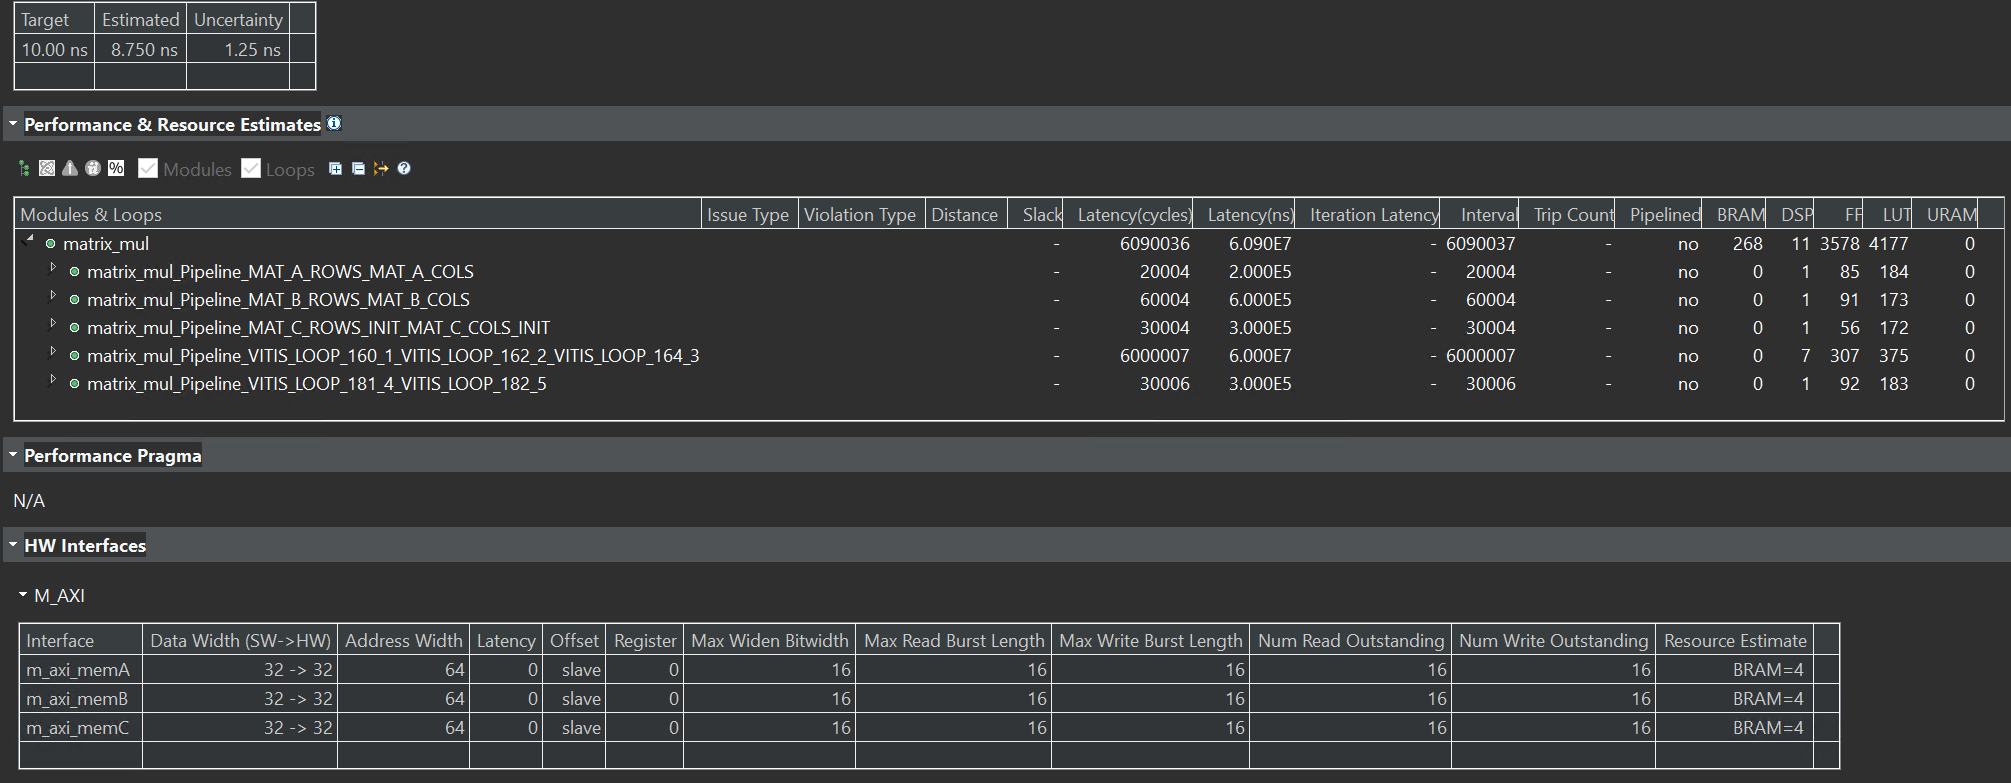Screen dimensions: 2011x783
Task: Collapse the M_AXI subsection
Action: (23, 595)
